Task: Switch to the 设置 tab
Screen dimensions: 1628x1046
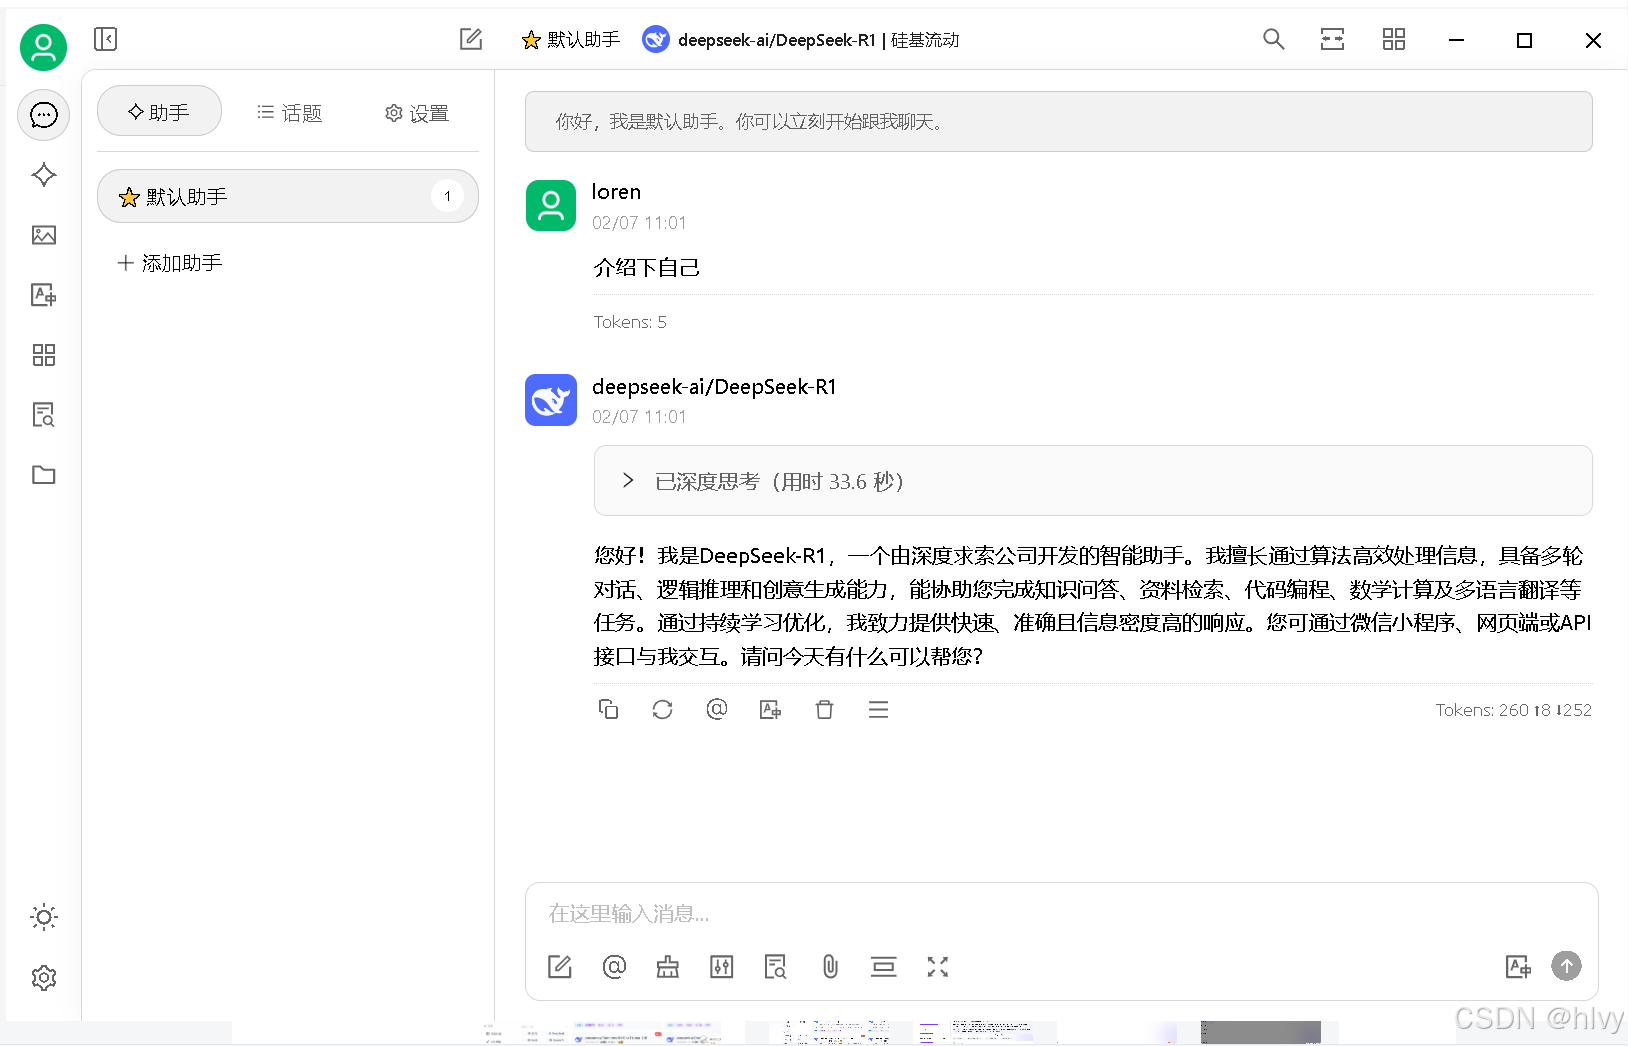Action: click(417, 112)
